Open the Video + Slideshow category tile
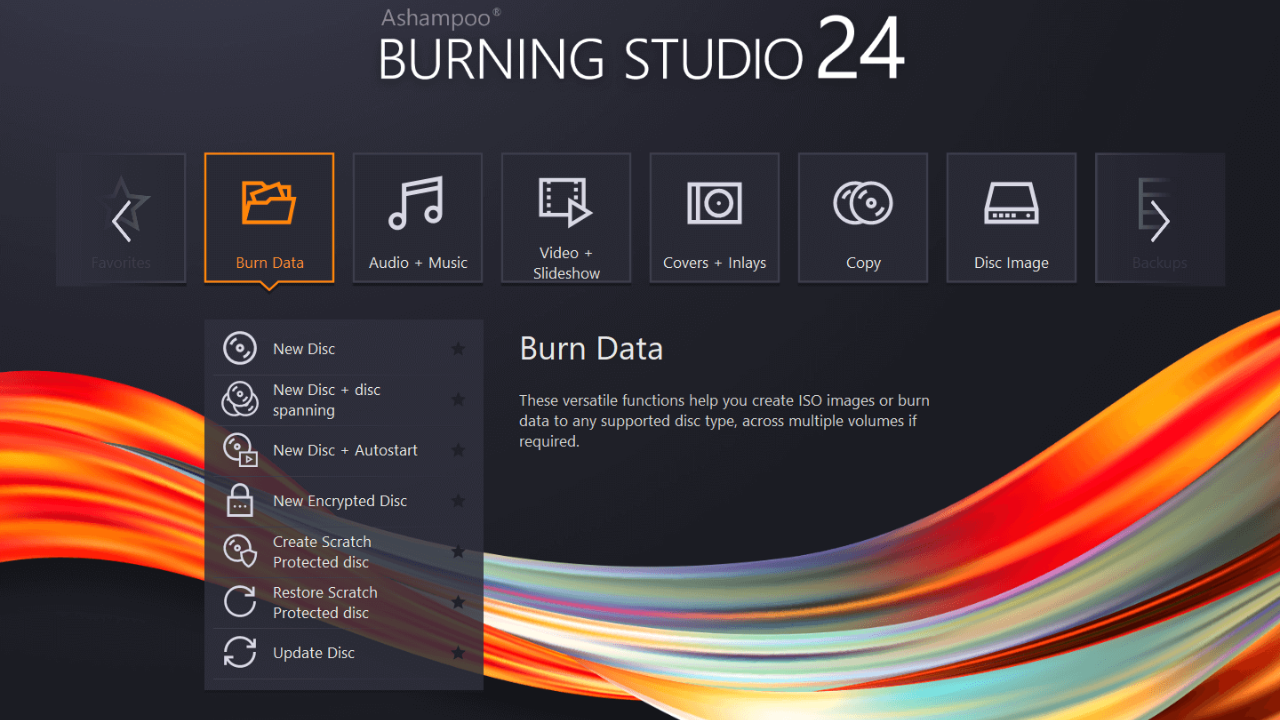The image size is (1280, 720). click(566, 218)
